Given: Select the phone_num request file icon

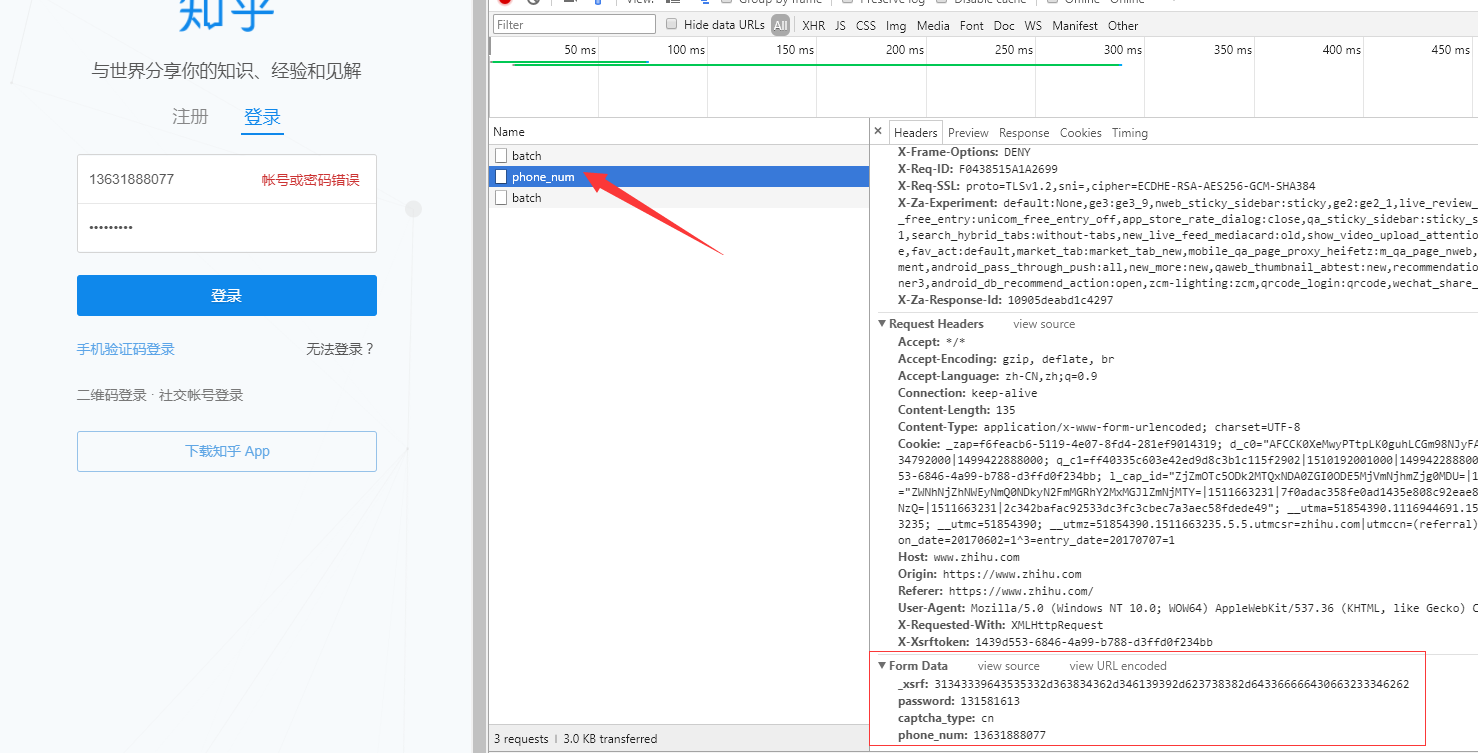Looking at the screenshot, I should (x=501, y=177).
